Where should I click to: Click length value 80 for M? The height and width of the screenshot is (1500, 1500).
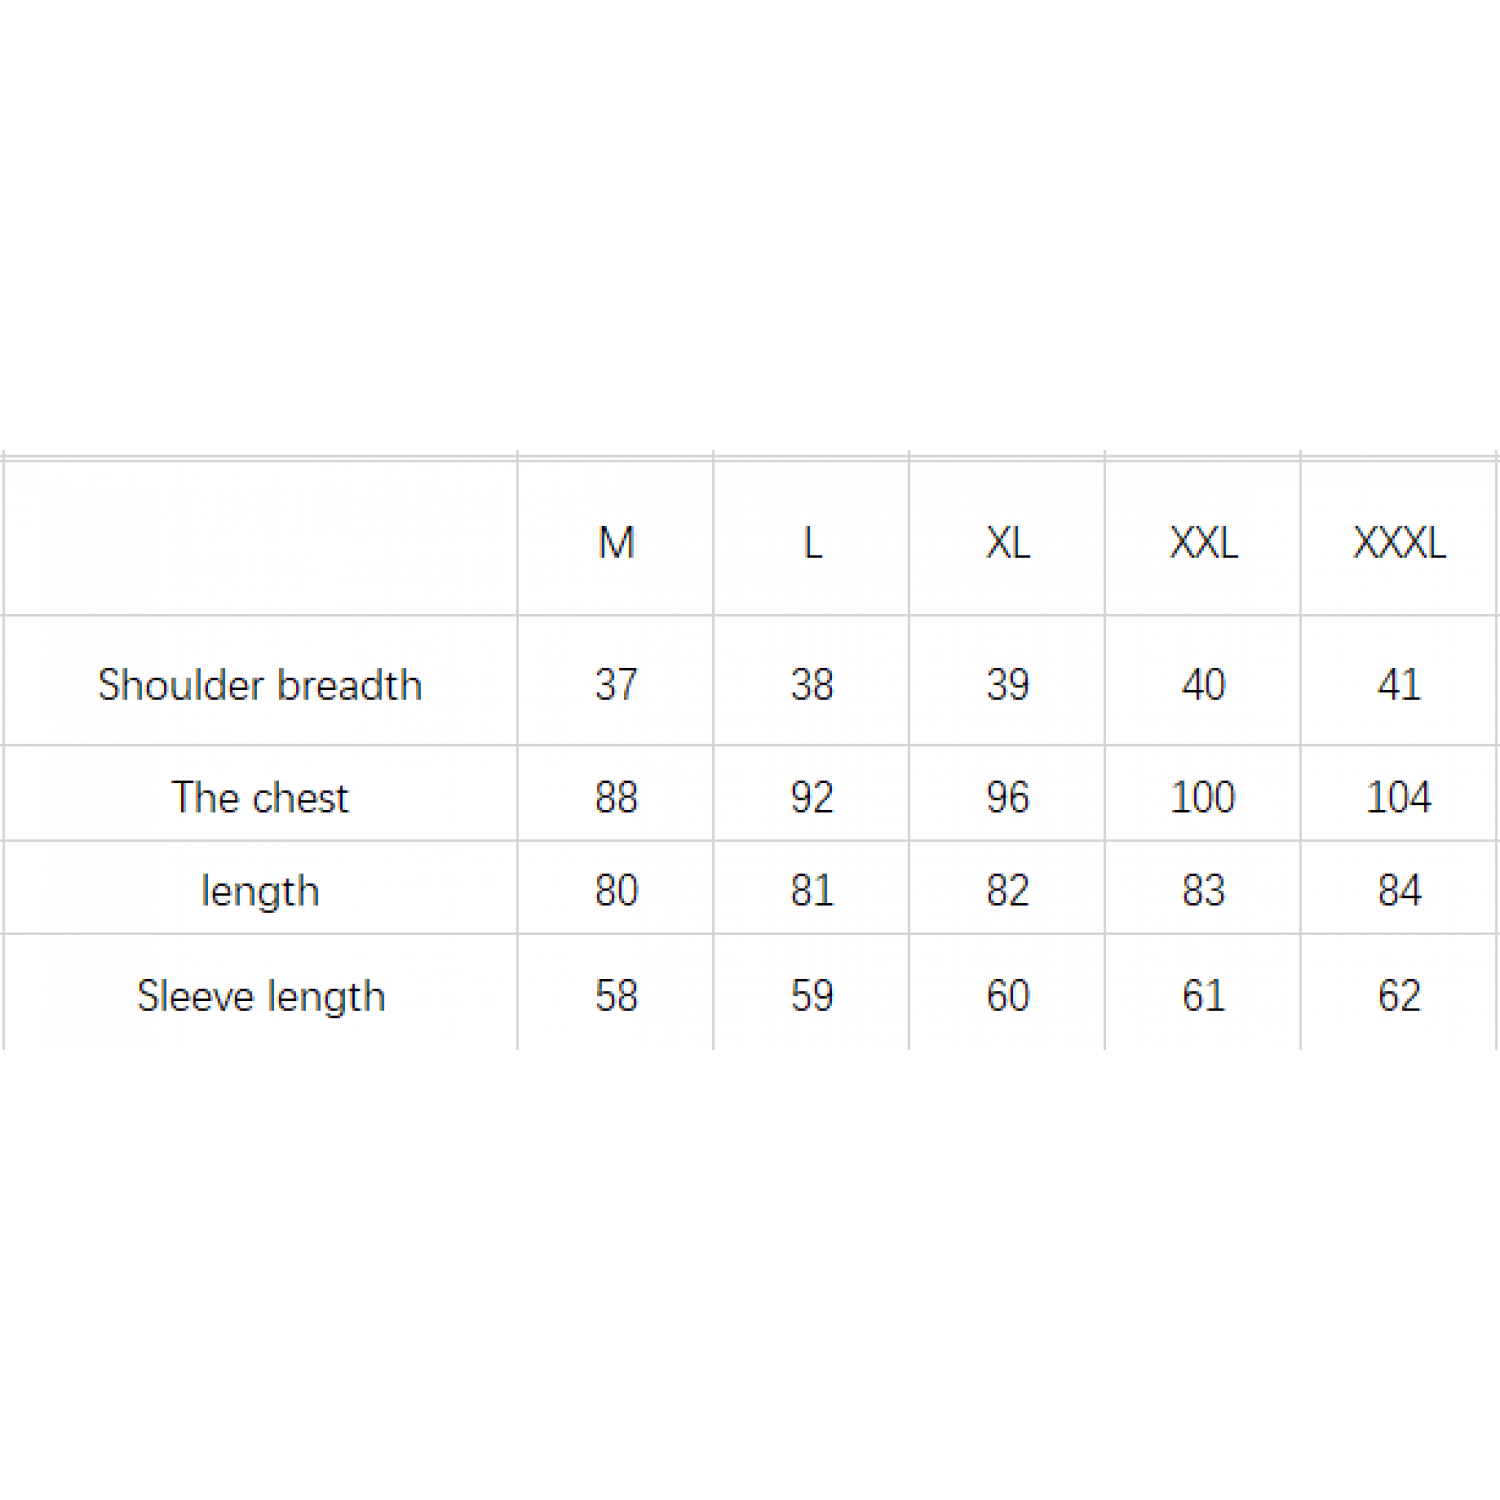[616, 891]
